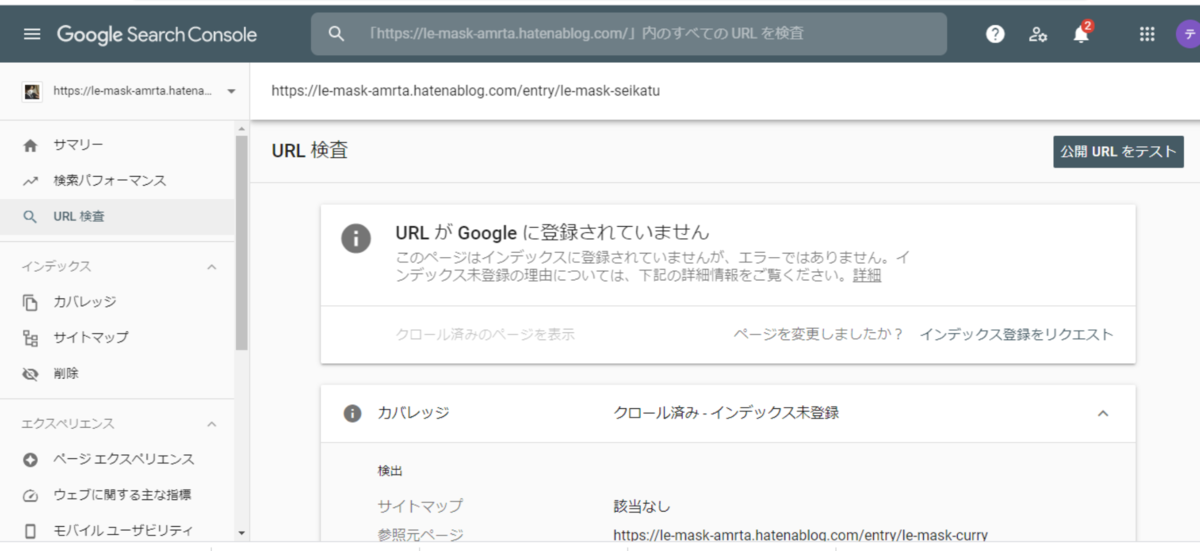Viewport: 1200px width, 551px height.
Task: Open the property selector dropdown arrow
Action: point(231,91)
